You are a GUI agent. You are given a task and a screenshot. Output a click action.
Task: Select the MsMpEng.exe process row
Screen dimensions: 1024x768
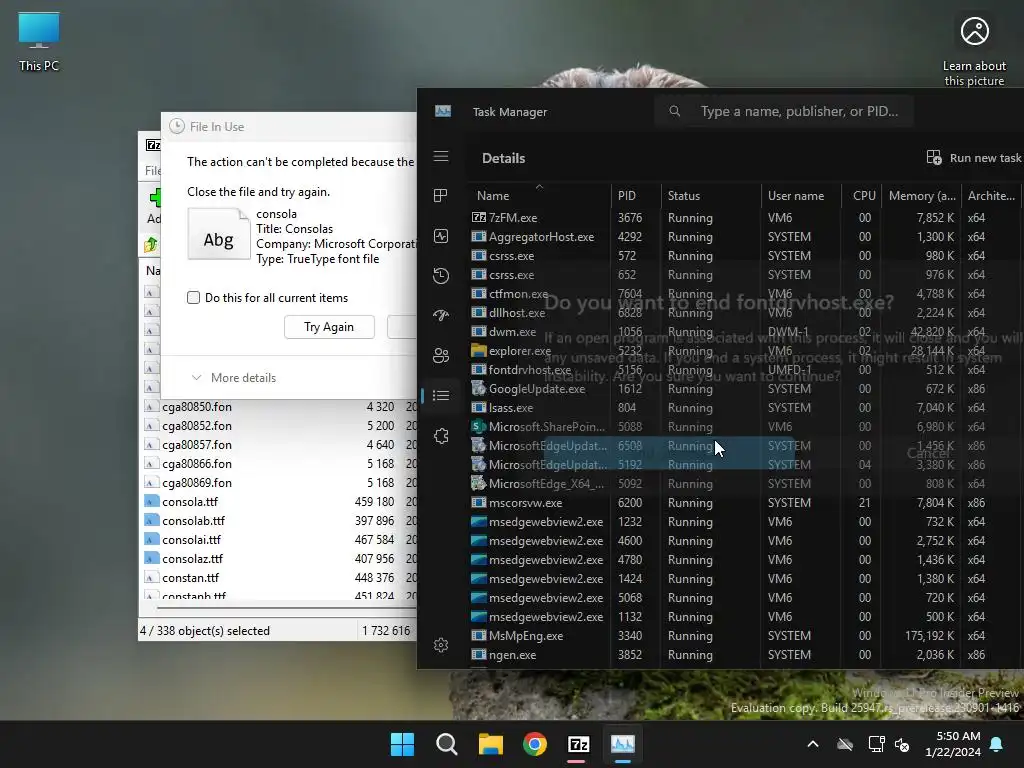coord(744,635)
